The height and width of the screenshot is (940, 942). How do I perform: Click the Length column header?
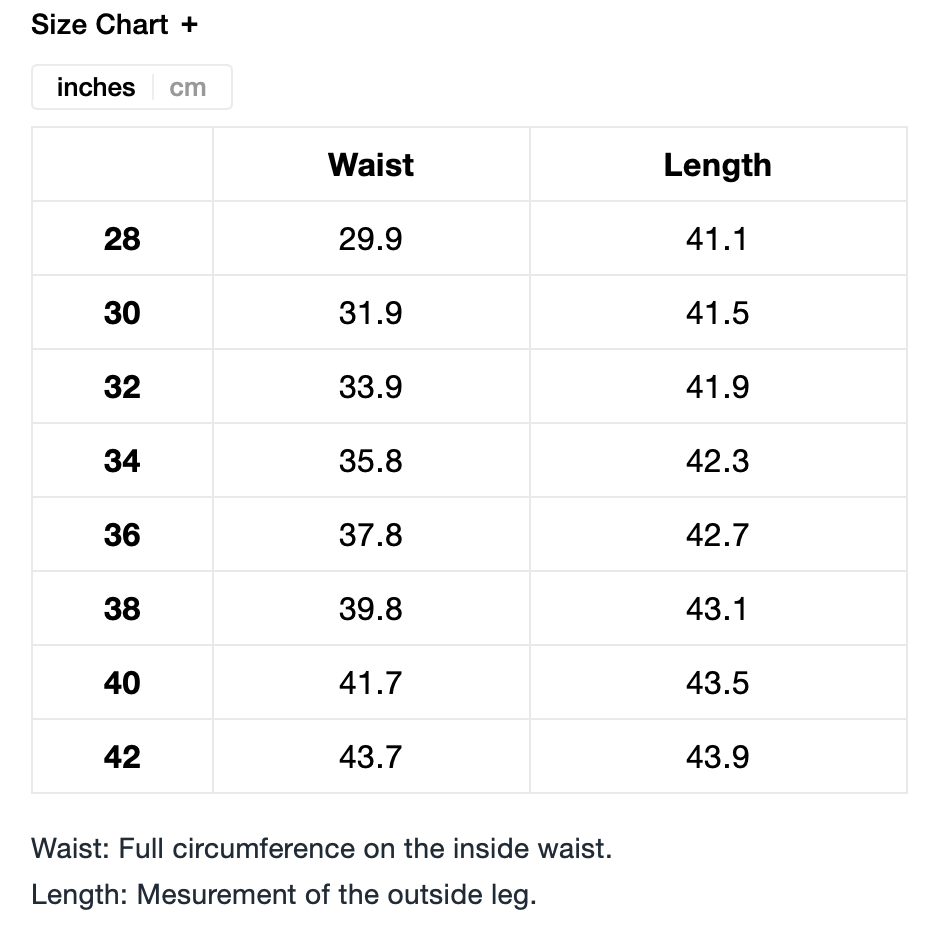click(717, 165)
